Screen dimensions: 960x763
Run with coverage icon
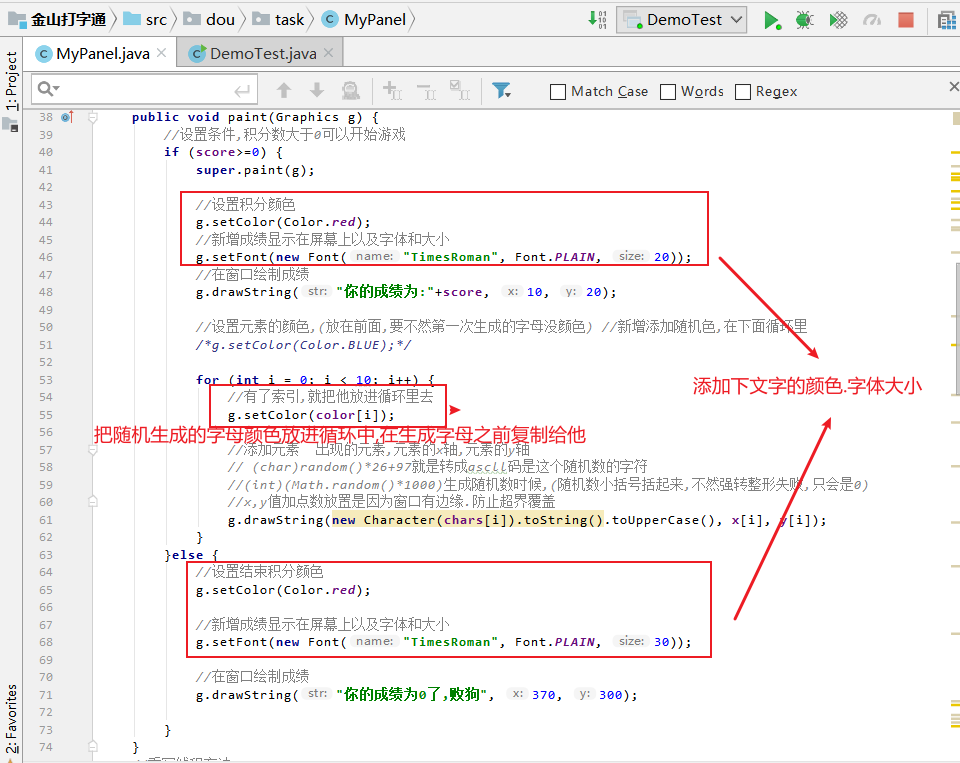tap(838, 20)
